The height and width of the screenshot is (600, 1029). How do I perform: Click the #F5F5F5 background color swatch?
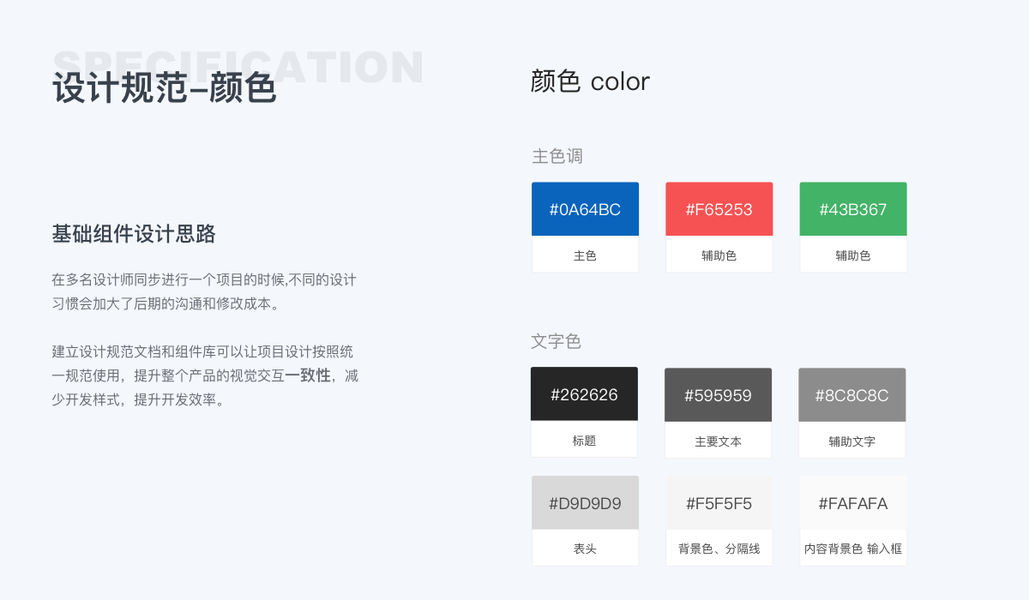[719, 503]
